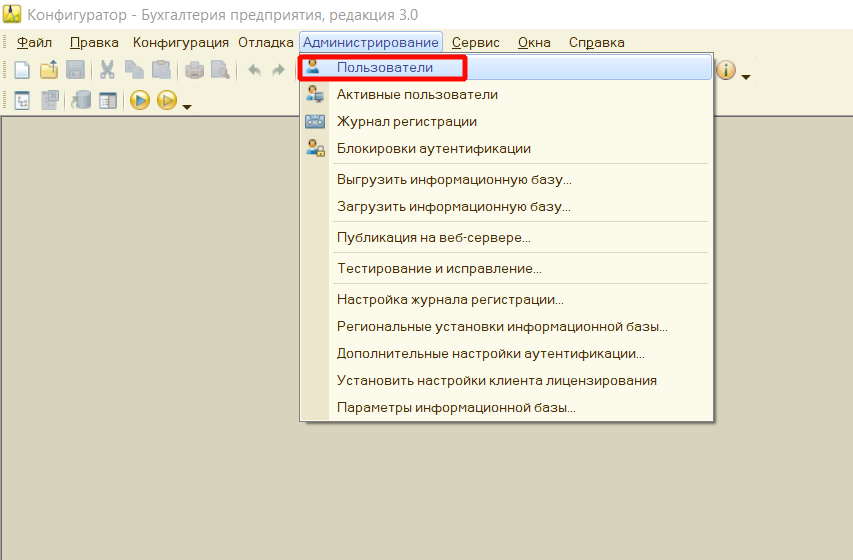Open the Сервис menu in menu bar
Image resolution: width=853 pixels, height=560 pixels.
475,42
